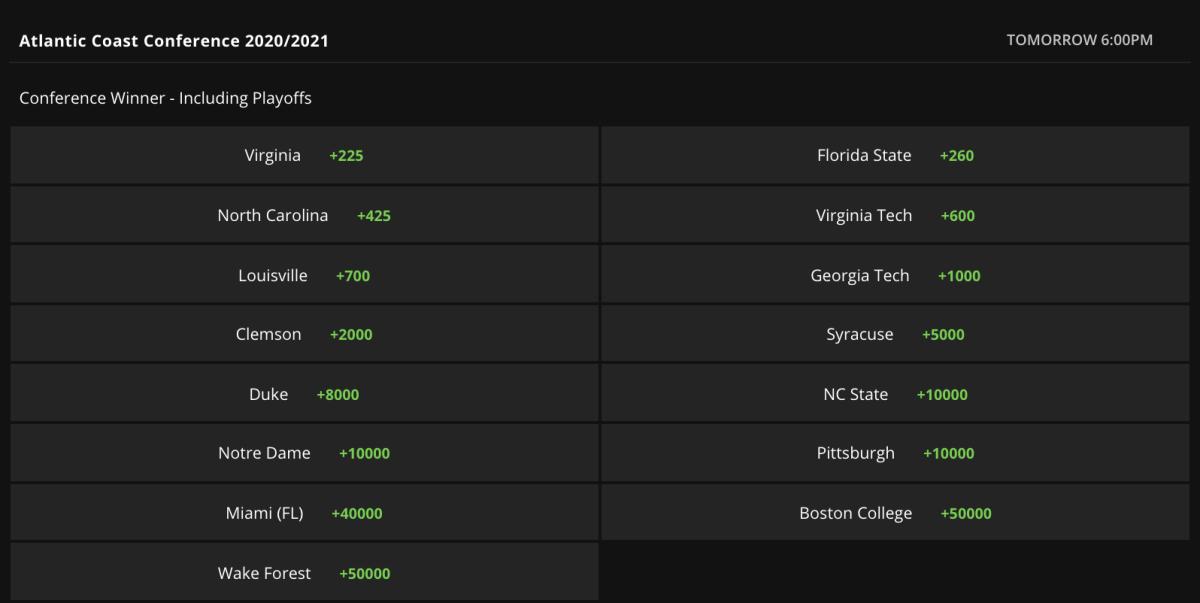Click the Conference Winner - Including Playoffs market

coord(166,98)
